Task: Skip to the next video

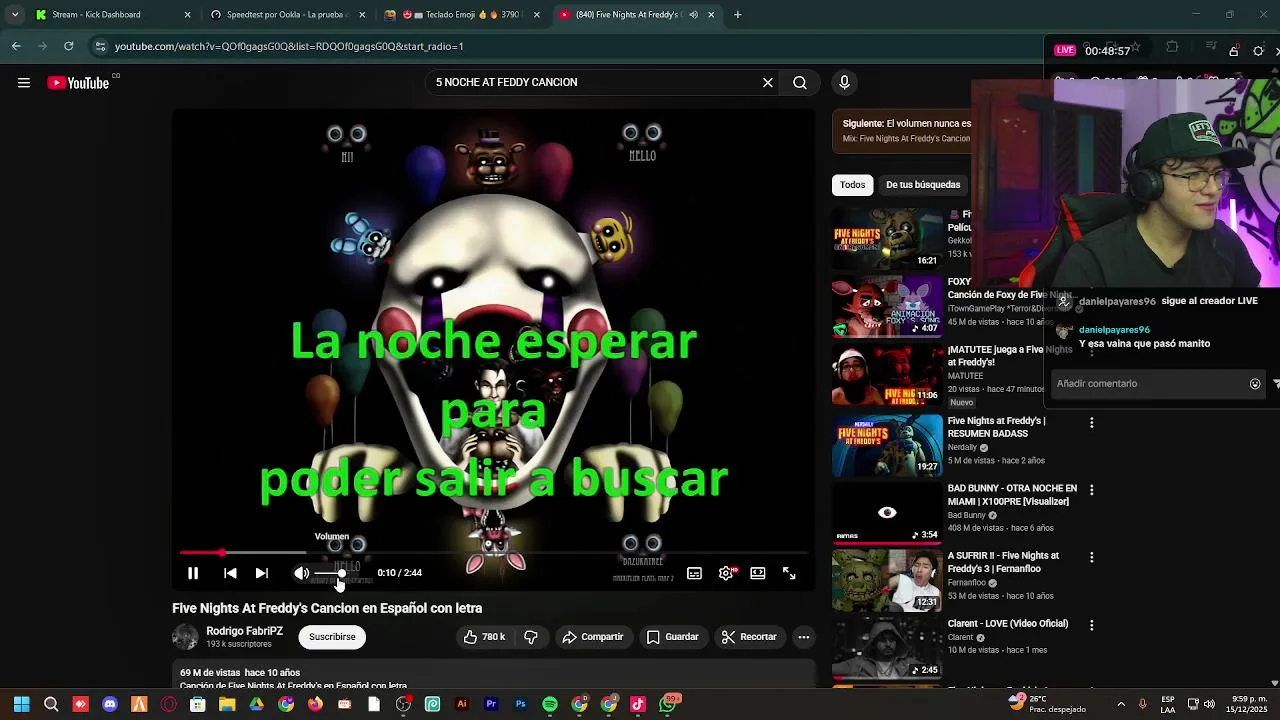Action: tap(261, 573)
